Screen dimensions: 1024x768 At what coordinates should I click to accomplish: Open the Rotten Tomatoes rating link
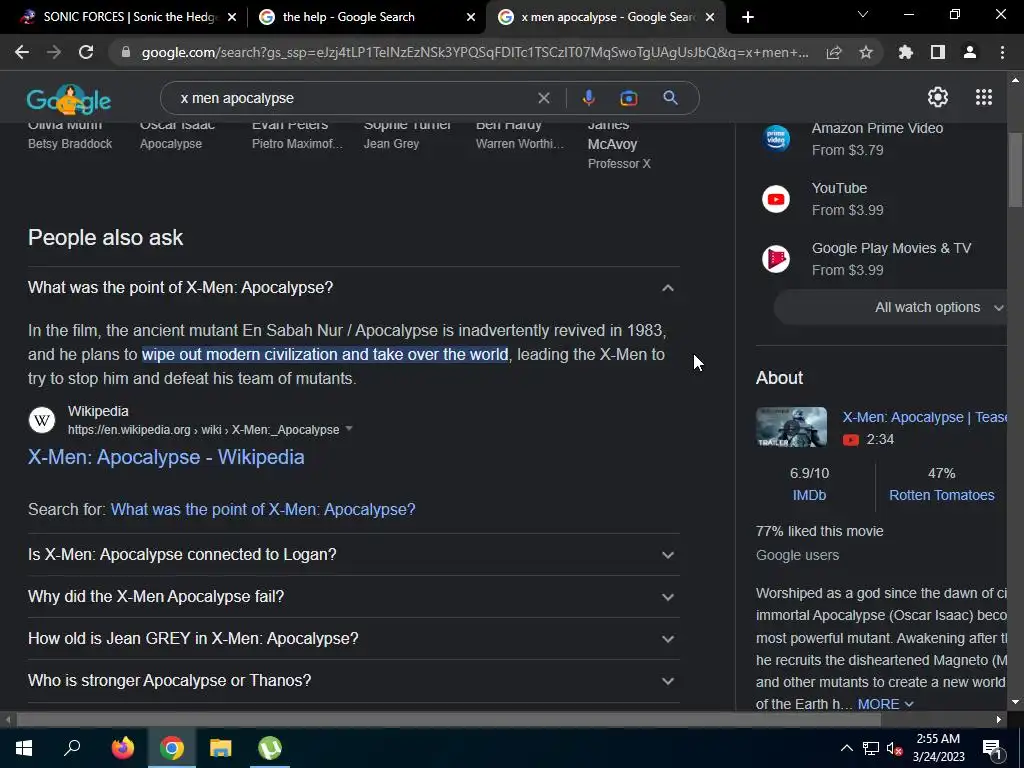click(942, 495)
